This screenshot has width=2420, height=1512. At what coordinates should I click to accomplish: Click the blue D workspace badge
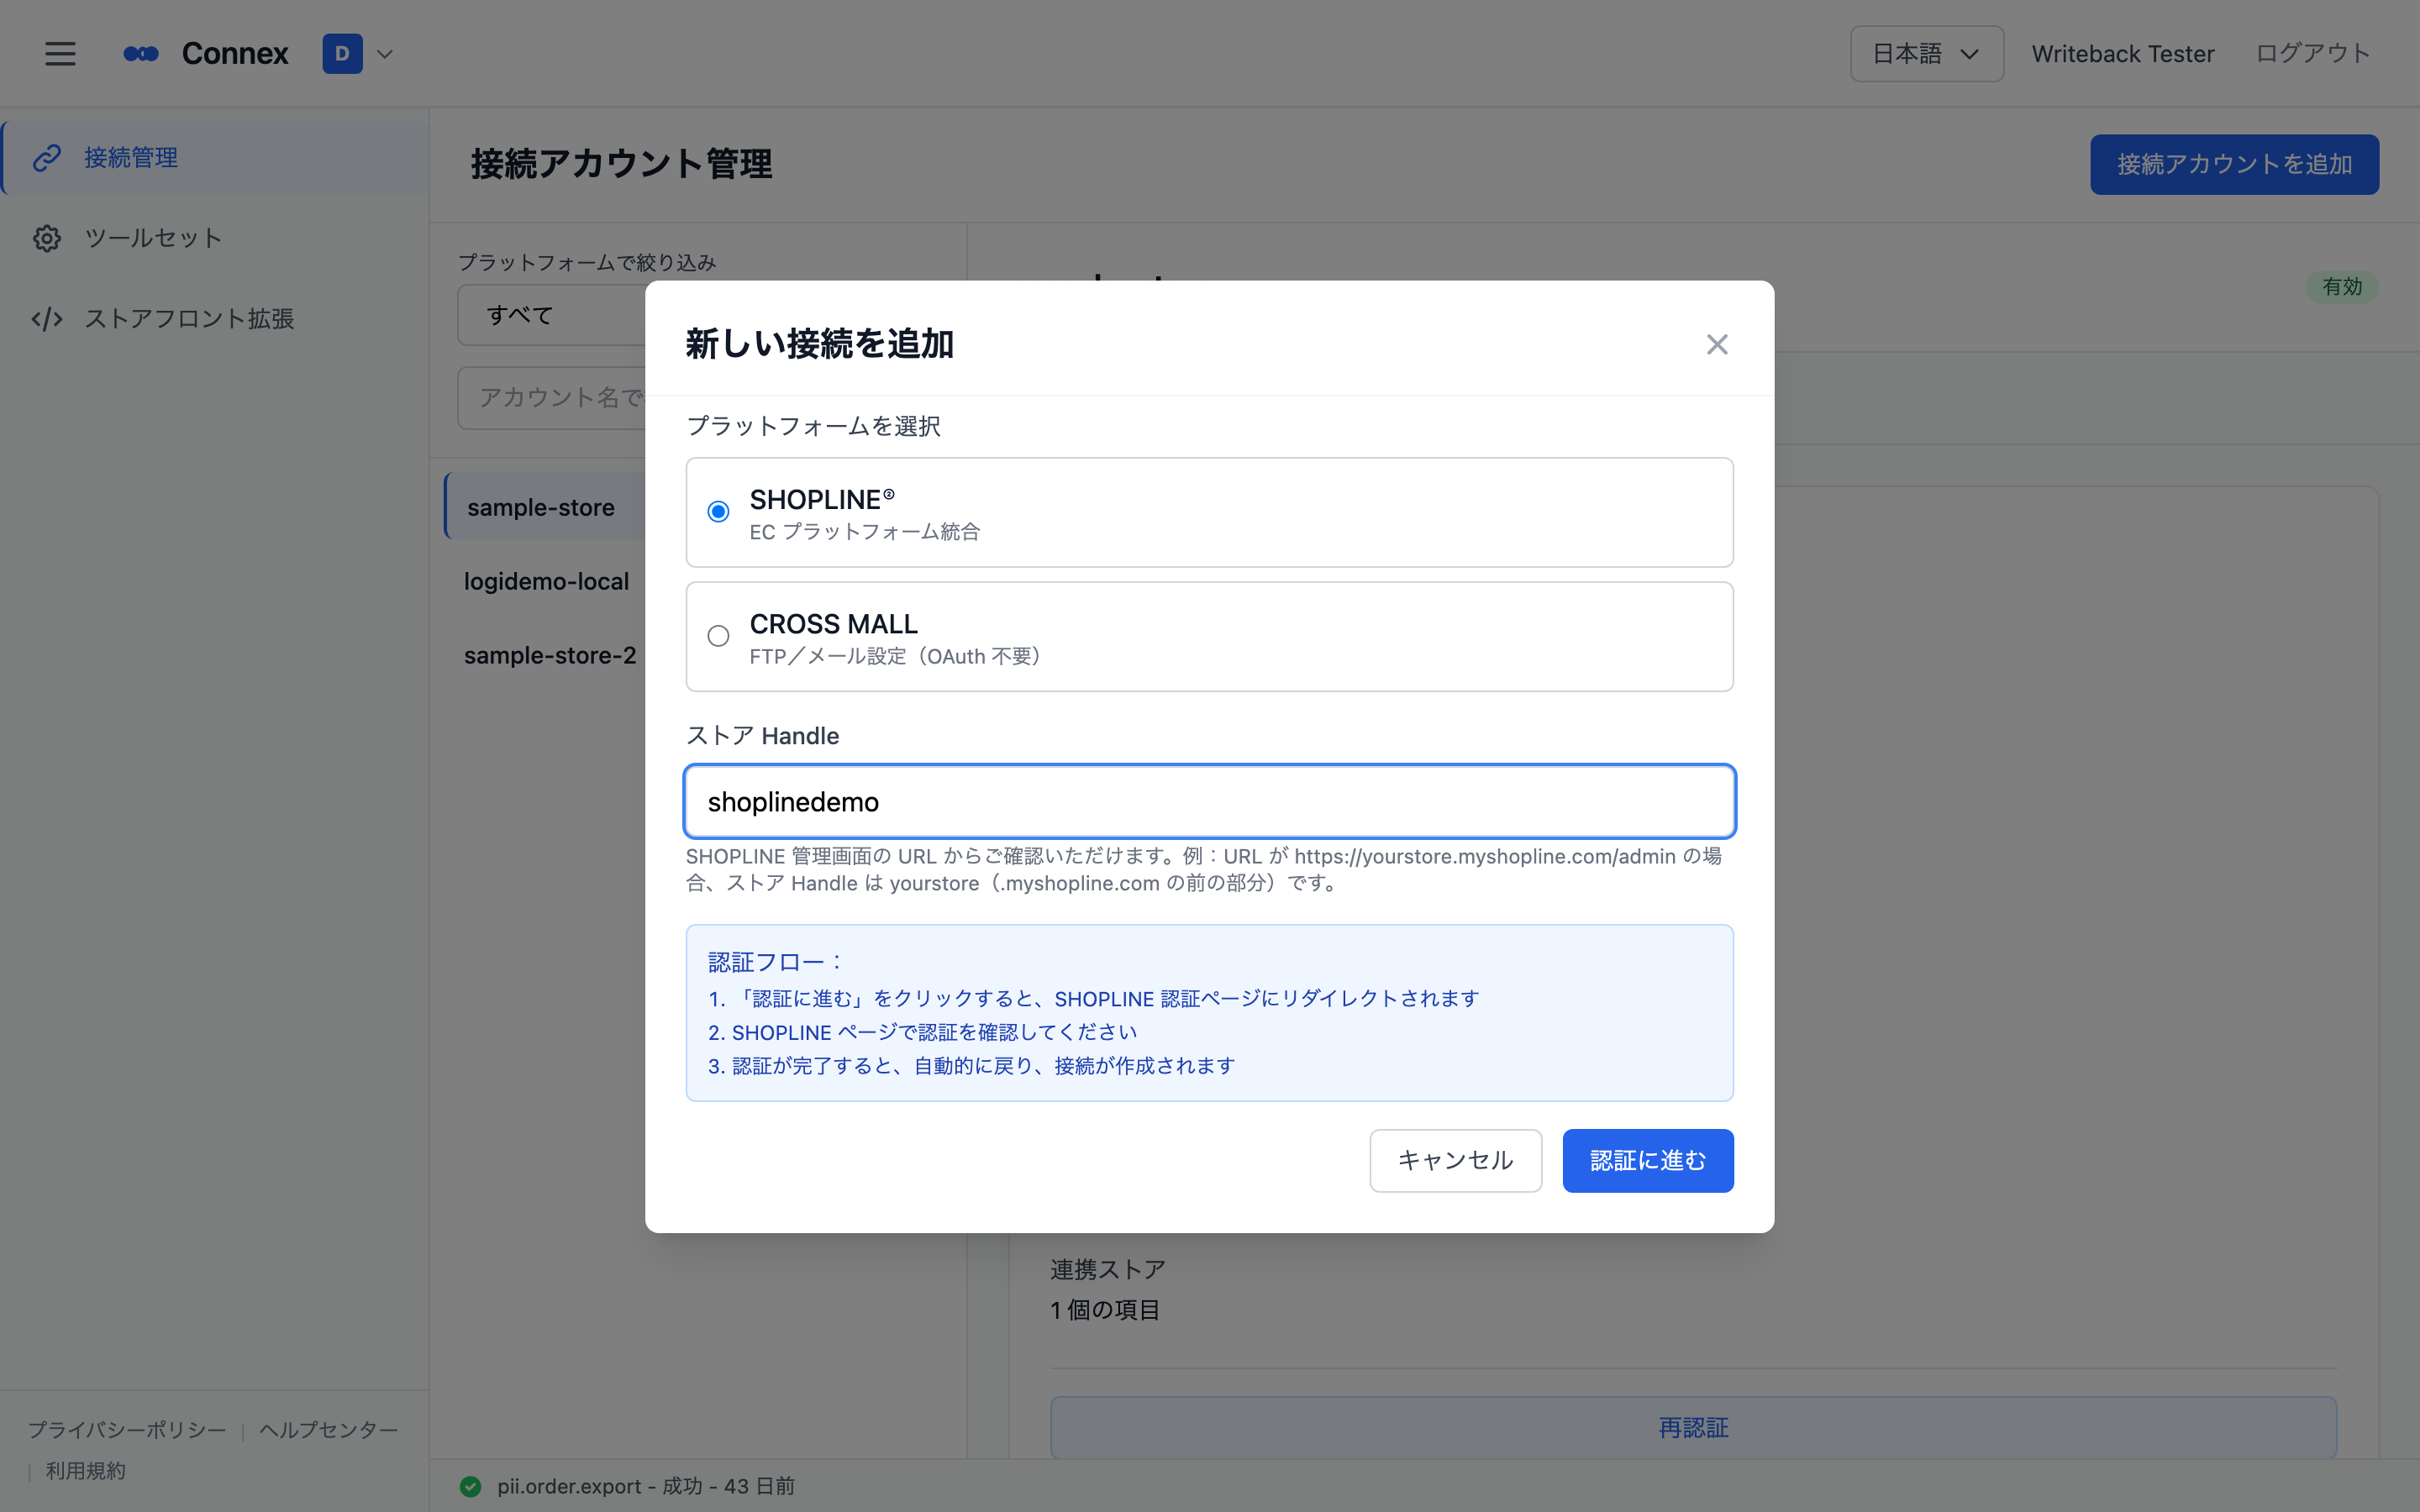point(342,54)
